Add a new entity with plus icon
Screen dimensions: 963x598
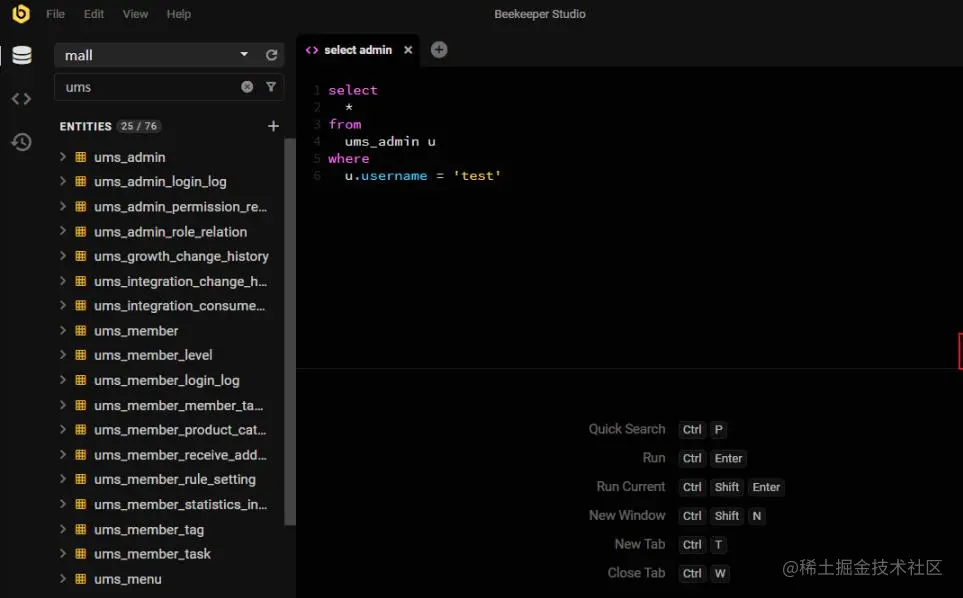click(x=273, y=126)
